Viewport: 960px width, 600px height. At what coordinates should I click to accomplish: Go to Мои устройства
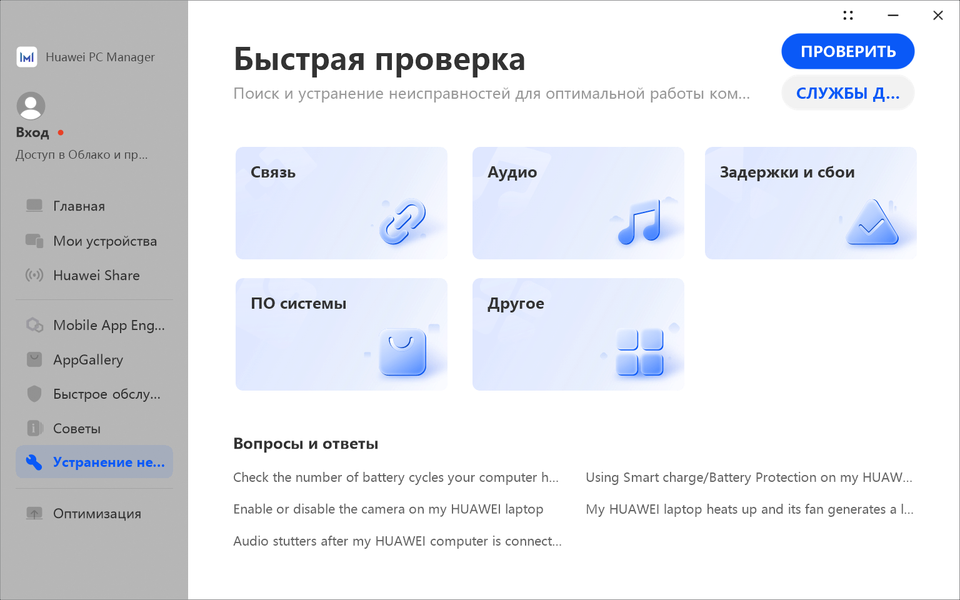point(94,241)
